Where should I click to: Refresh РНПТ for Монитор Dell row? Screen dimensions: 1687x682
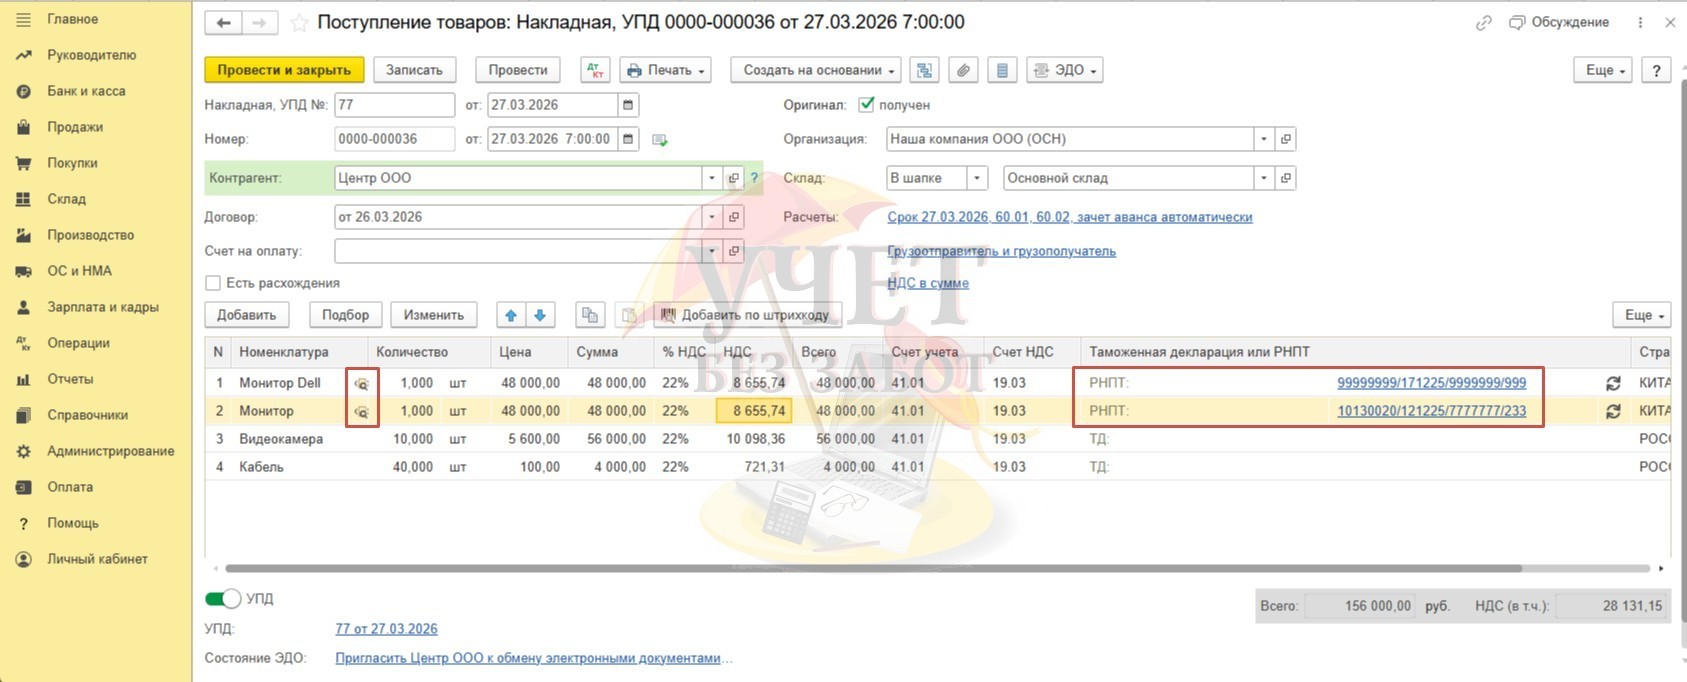click(x=1613, y=383)
